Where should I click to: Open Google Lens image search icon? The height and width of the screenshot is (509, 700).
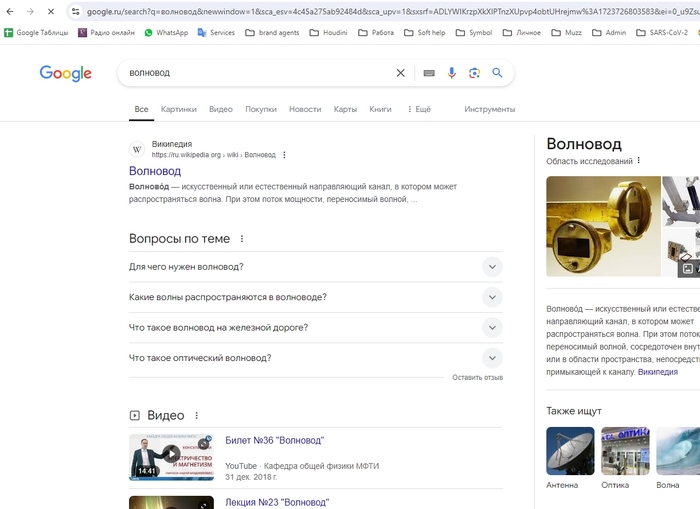click(x=474, y=73)
